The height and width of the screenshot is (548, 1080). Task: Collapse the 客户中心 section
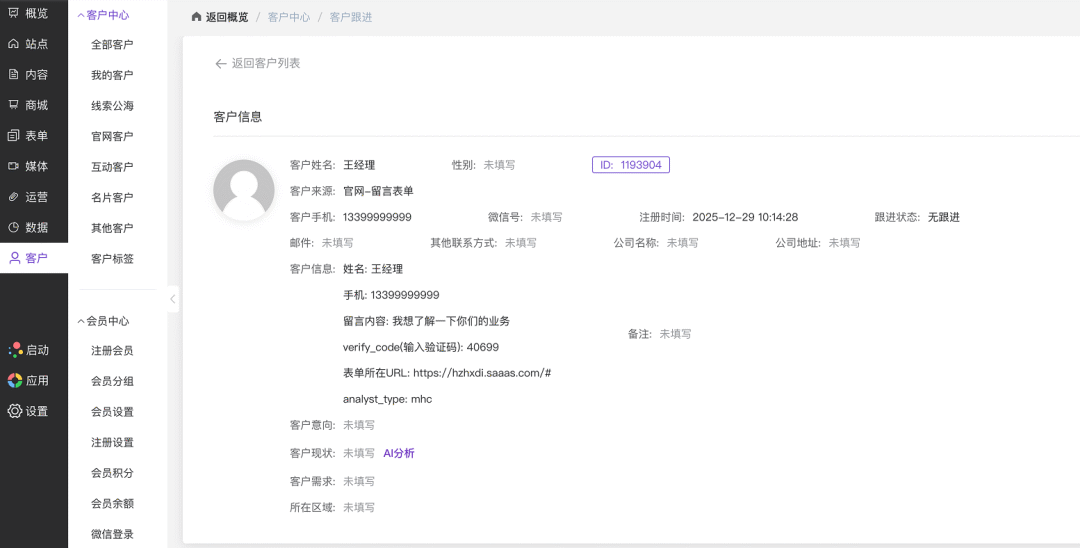pos(81,15)
